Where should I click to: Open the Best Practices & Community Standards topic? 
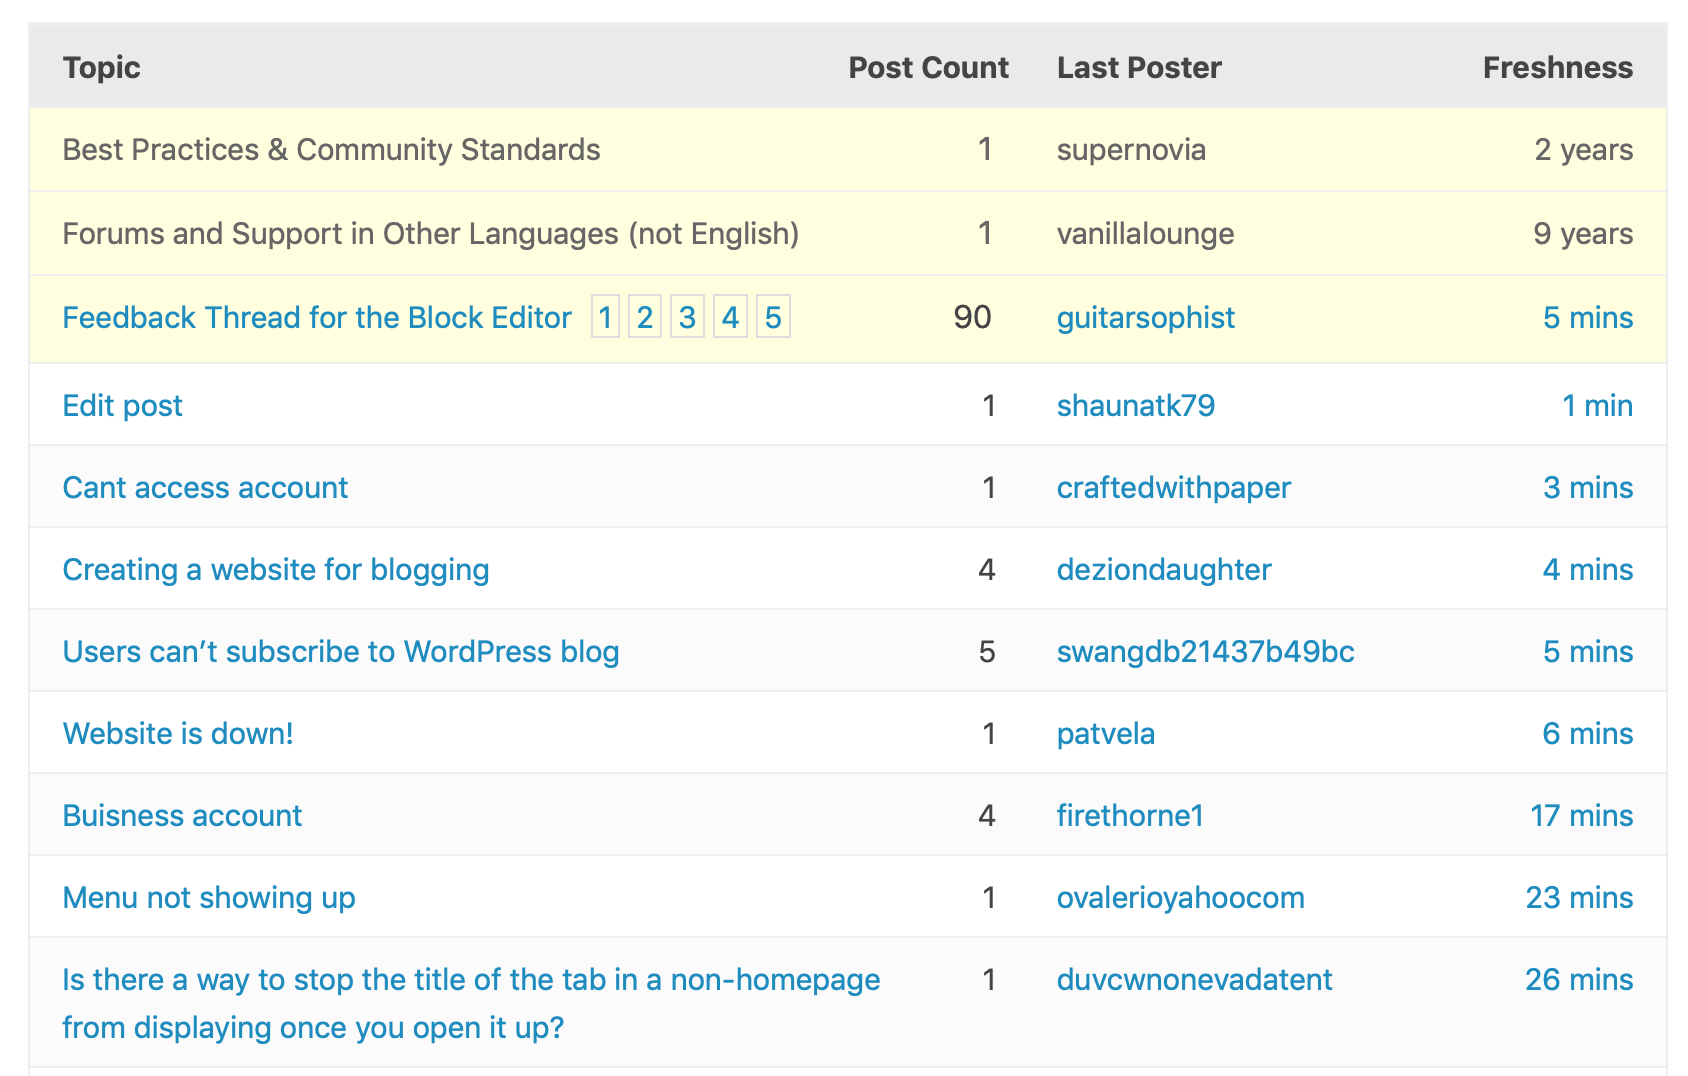[x=330, y=149]
